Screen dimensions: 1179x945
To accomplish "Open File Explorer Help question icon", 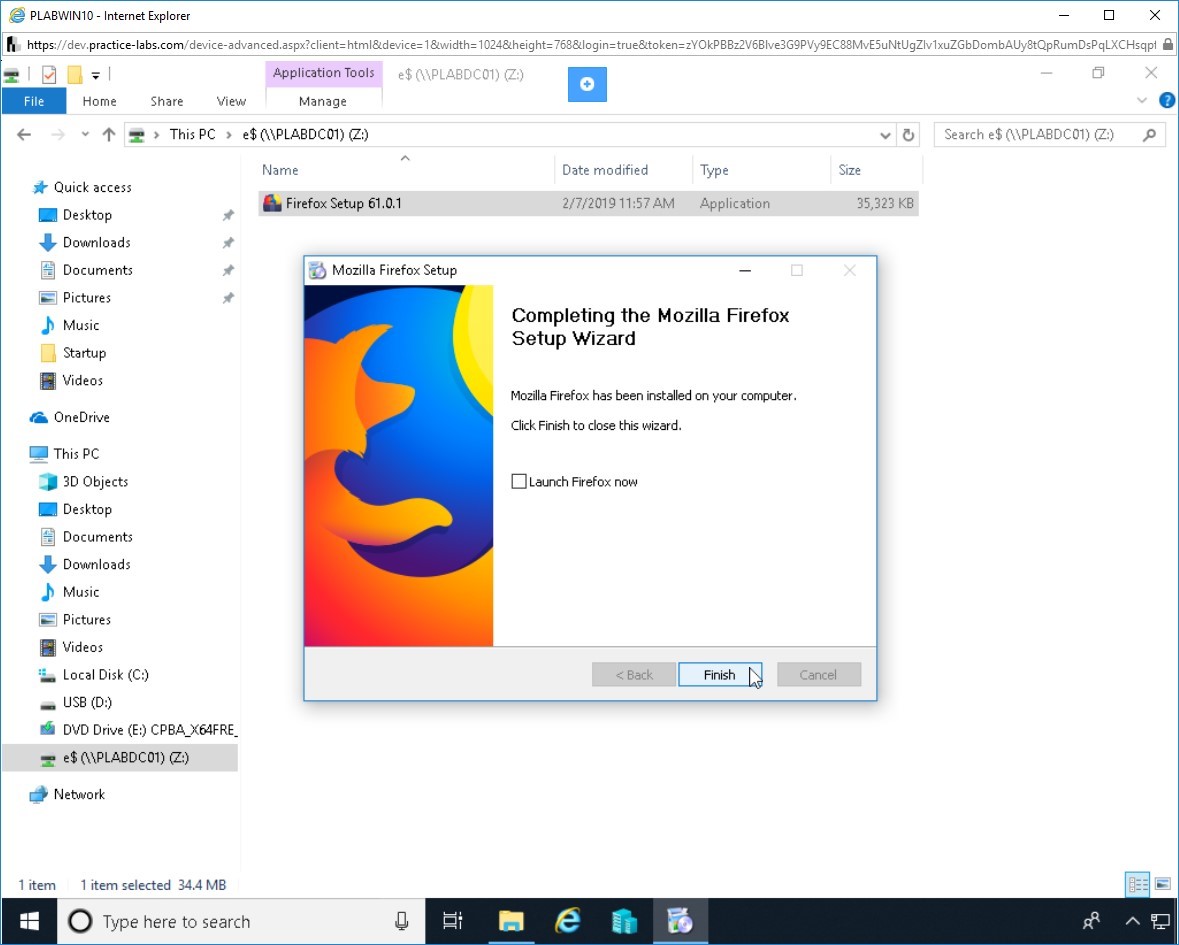I will pos(1167,101).
